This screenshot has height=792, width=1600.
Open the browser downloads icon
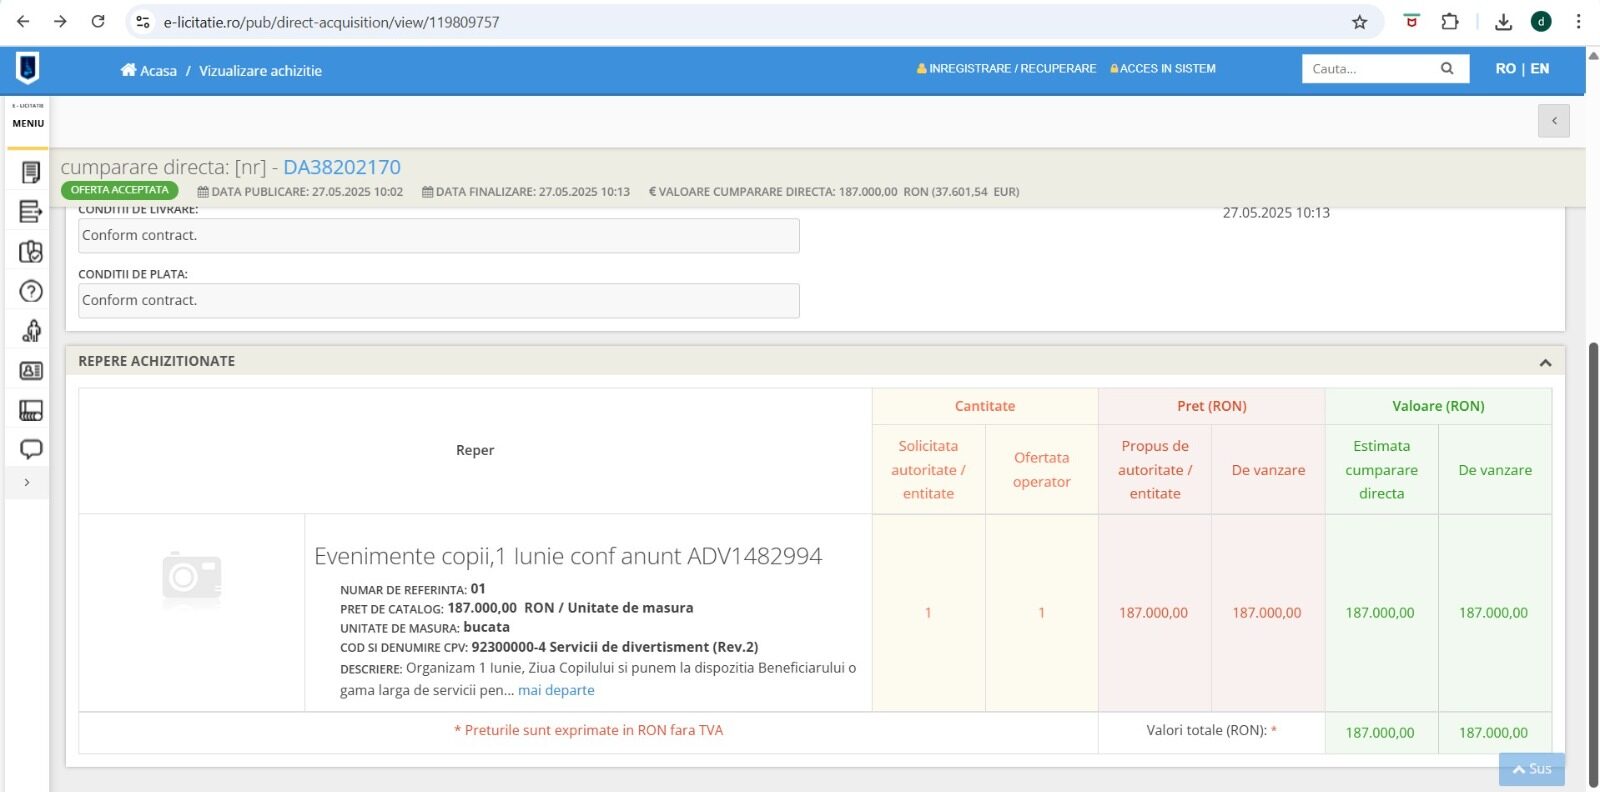pyautogui.click(x=1502, y=22)
